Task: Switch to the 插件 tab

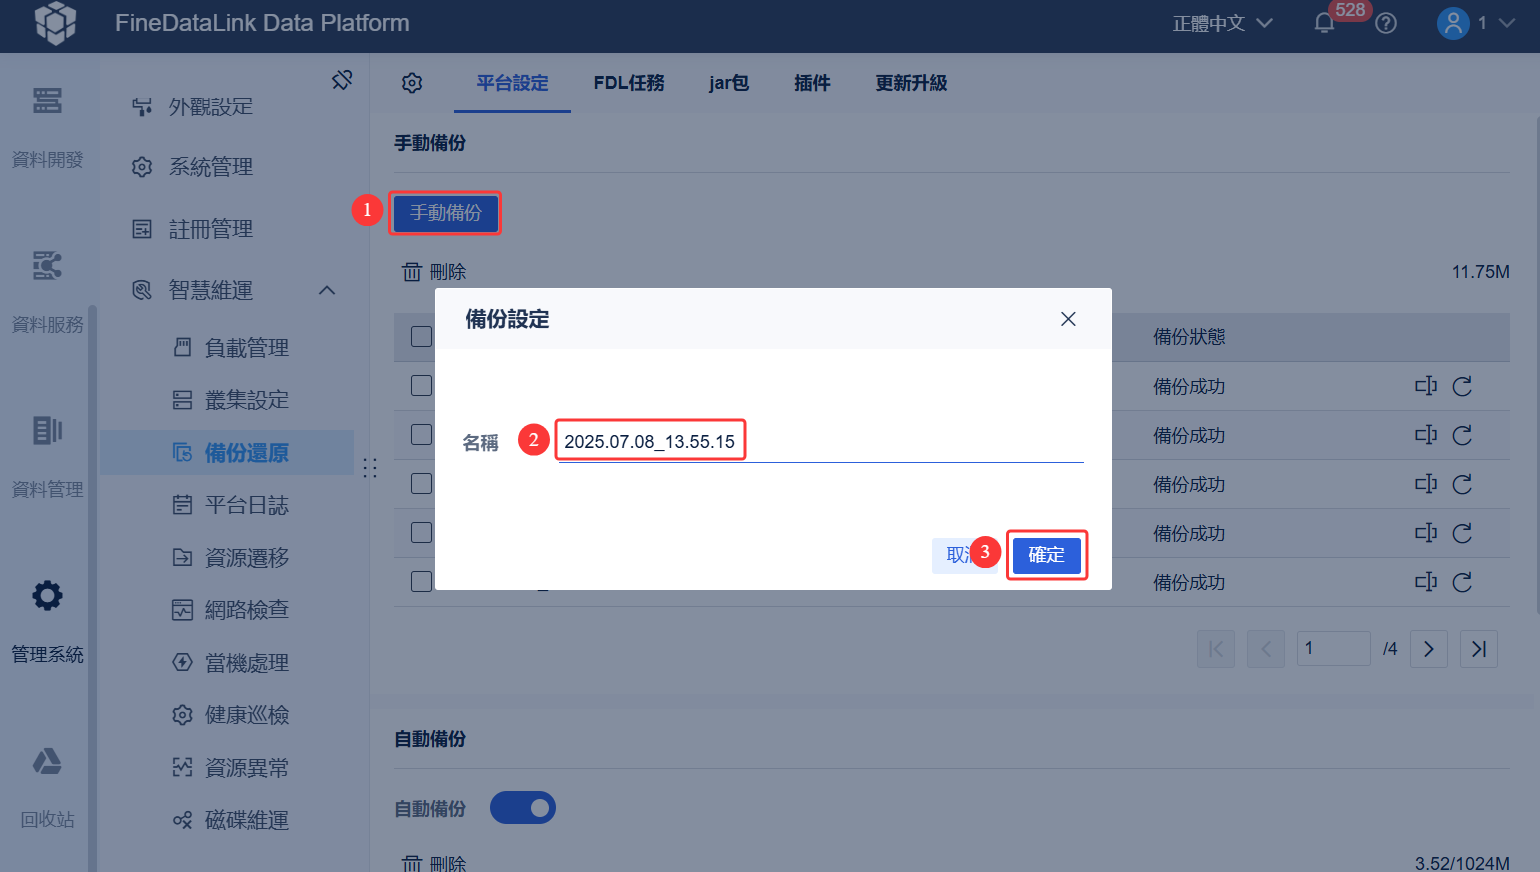Action: tap(812, 83)
